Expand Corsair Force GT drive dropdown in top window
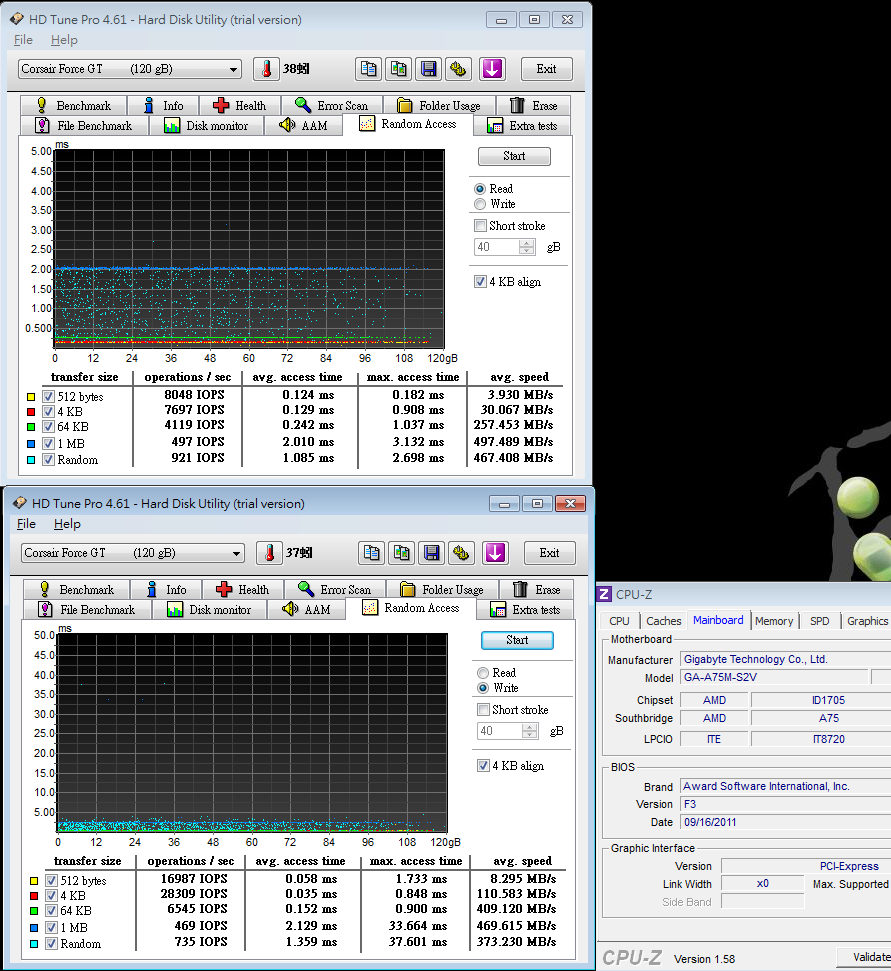 (x=233, y=69)
